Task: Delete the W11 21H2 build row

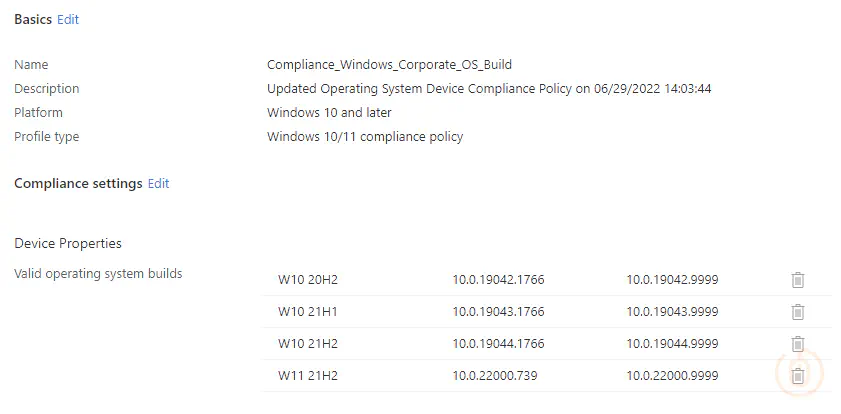Action: tap(798, 376)
